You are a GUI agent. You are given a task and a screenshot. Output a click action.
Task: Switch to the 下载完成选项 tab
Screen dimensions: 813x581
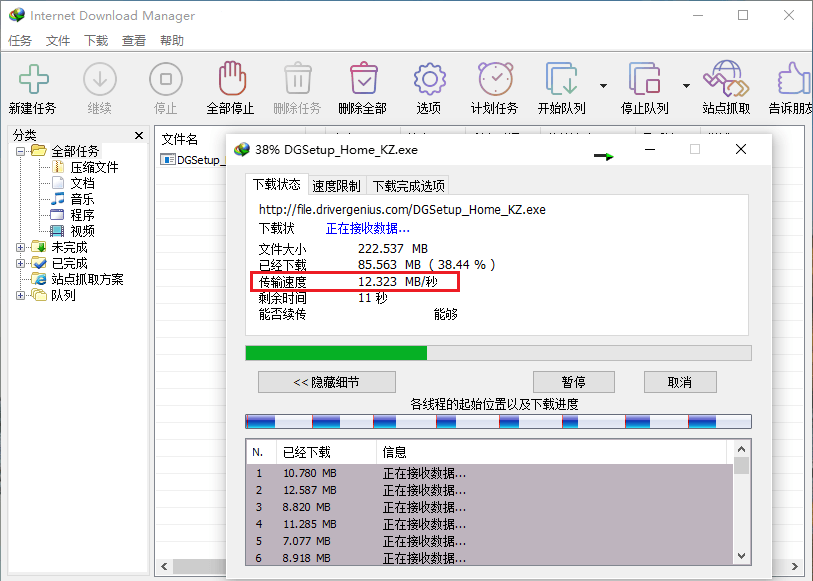[409, 186]
